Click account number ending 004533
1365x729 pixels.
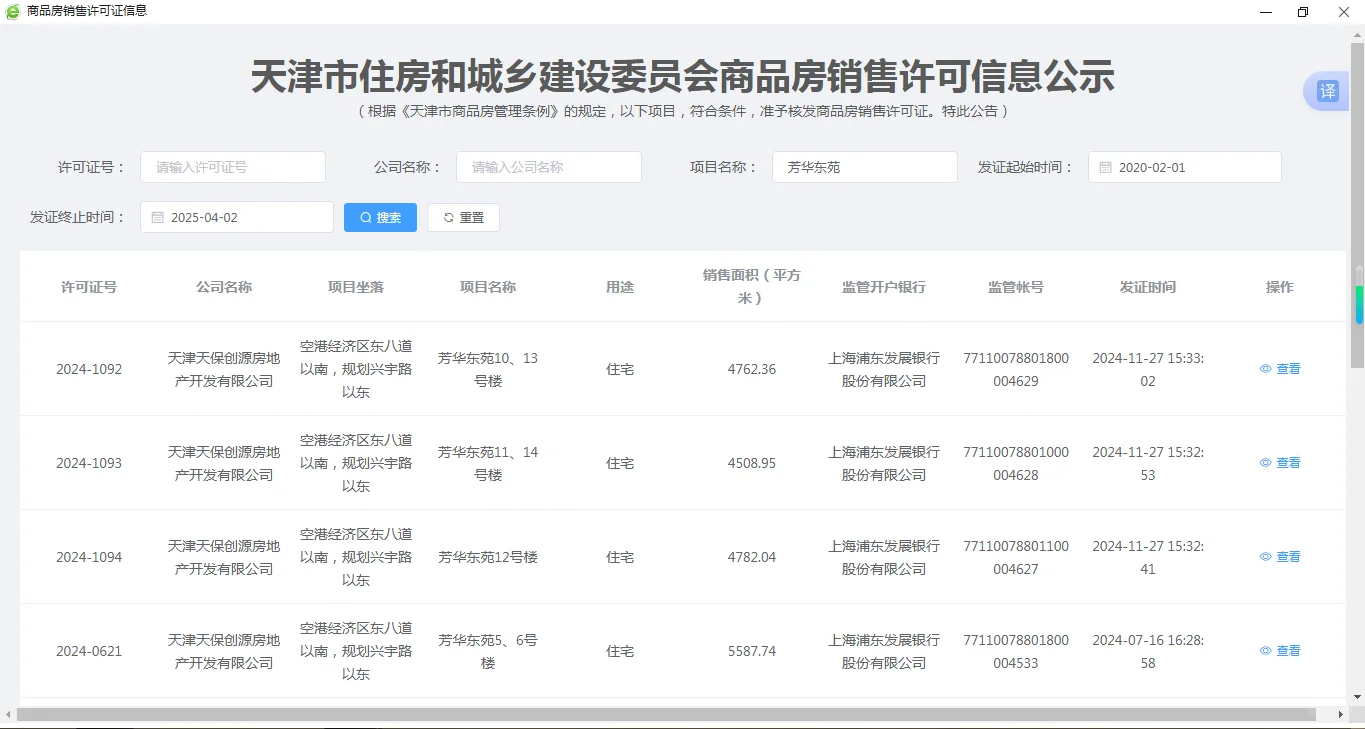tap(1016, 651)
